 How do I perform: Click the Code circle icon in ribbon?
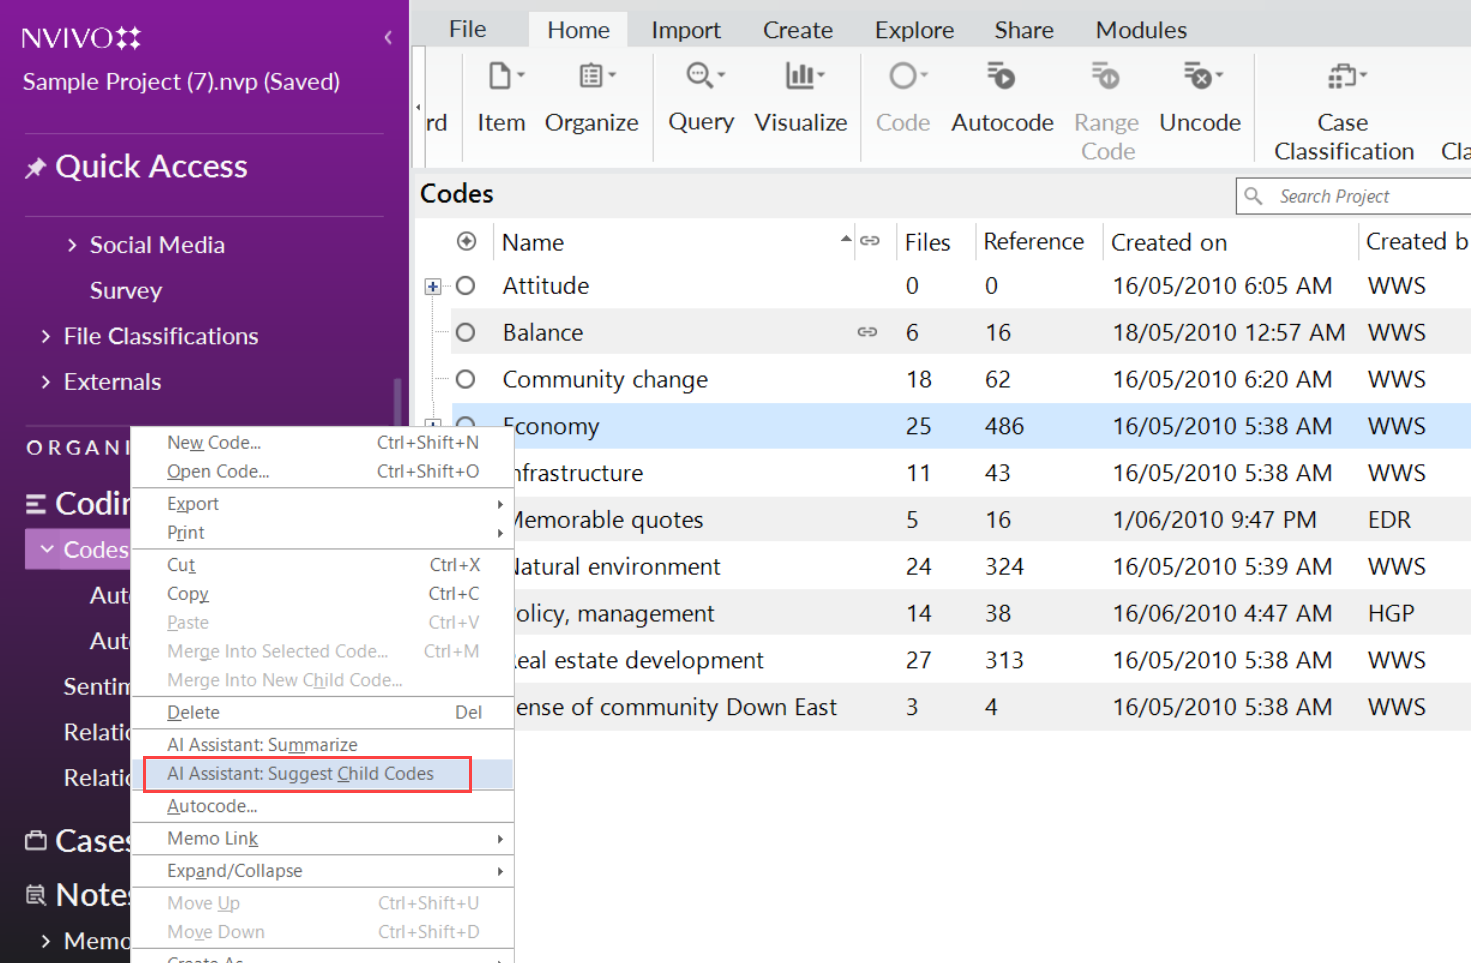click(x=903, y=76)
